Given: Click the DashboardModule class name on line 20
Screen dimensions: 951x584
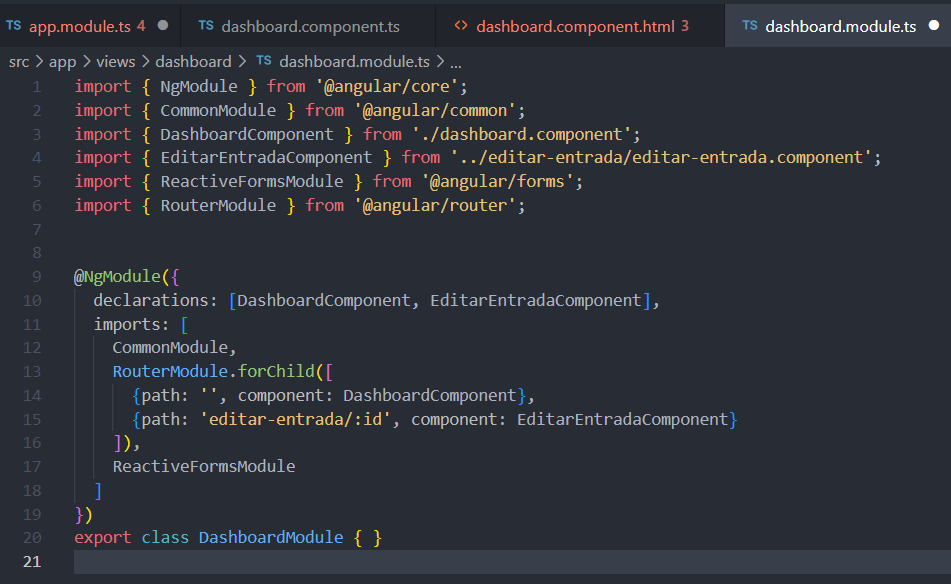Looking at the screenshot, I should click(269, 537).
